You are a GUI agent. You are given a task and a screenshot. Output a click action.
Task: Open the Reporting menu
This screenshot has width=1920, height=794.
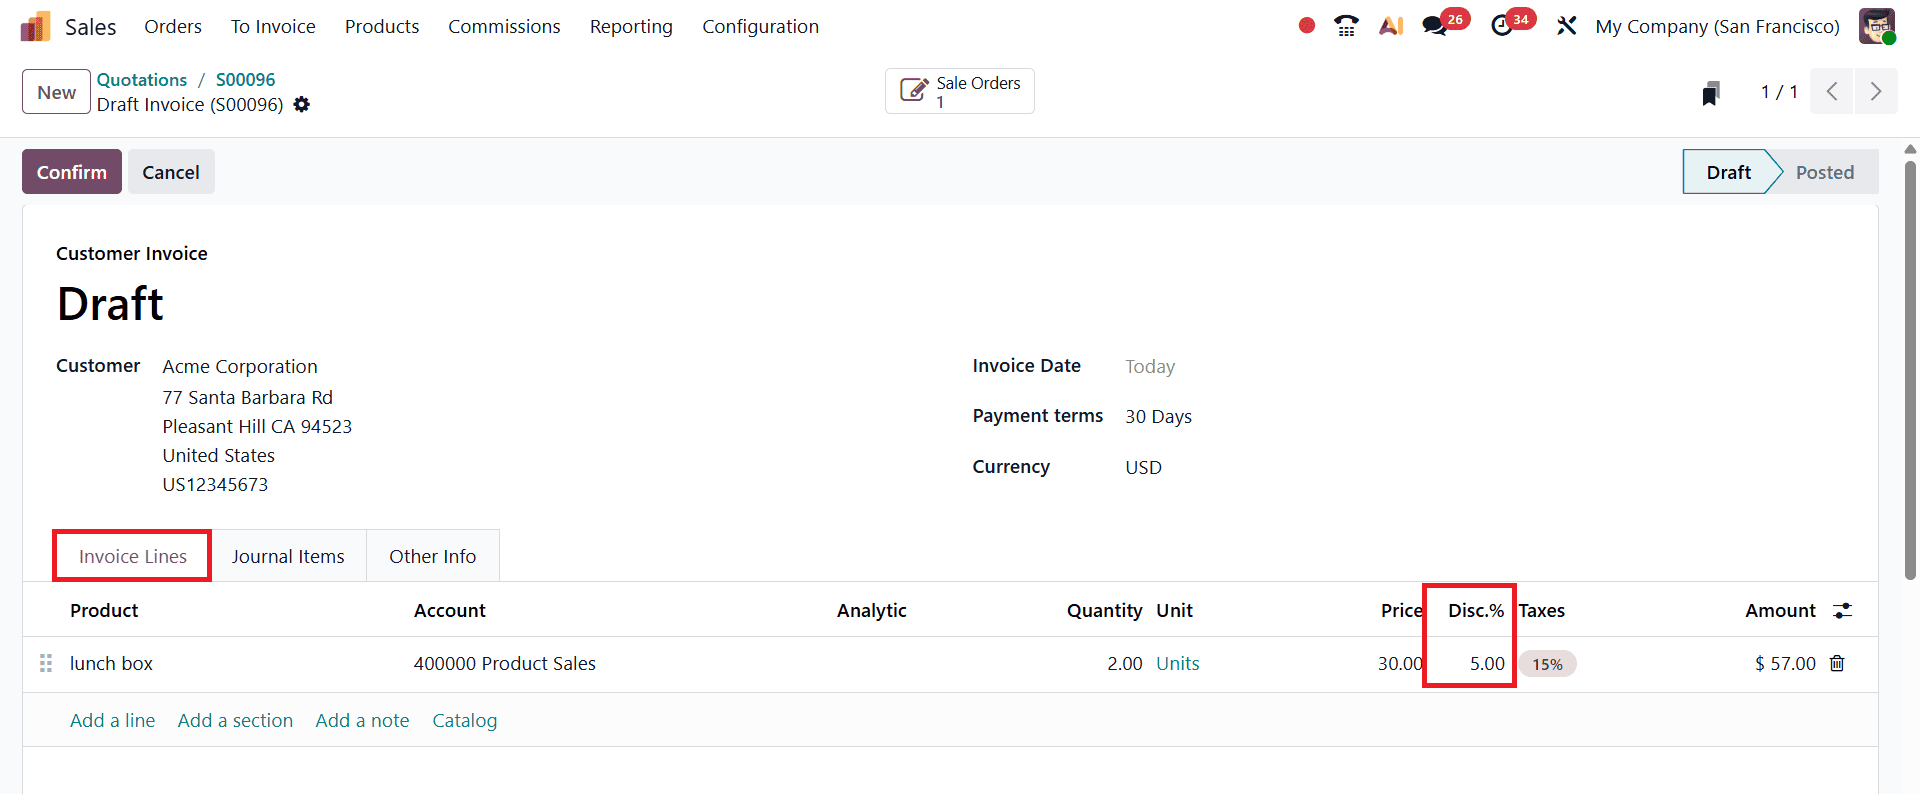(631, 26)
